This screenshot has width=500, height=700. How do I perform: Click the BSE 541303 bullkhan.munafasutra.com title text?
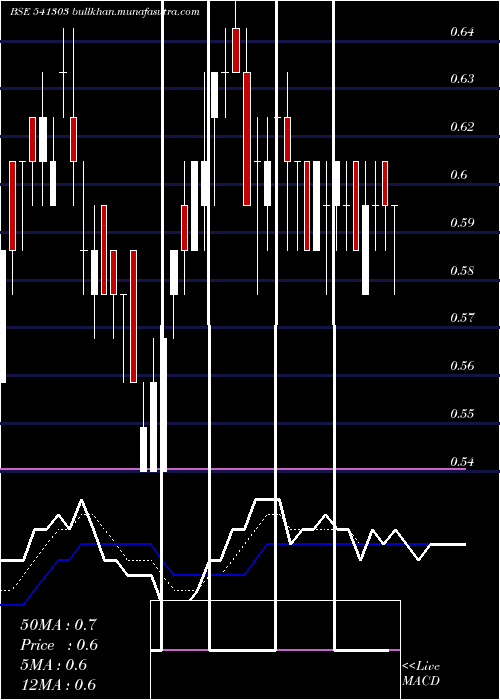(x=105, y=12)
